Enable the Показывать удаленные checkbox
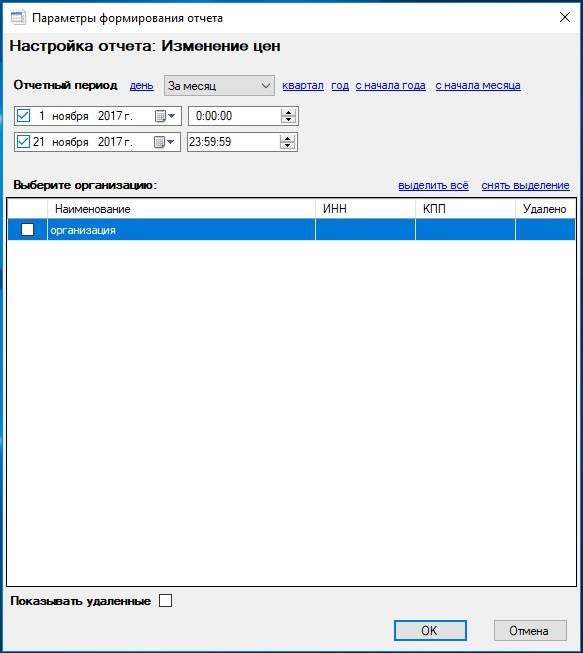The width and height of the screenshot is (583, 653). point(165,601)
